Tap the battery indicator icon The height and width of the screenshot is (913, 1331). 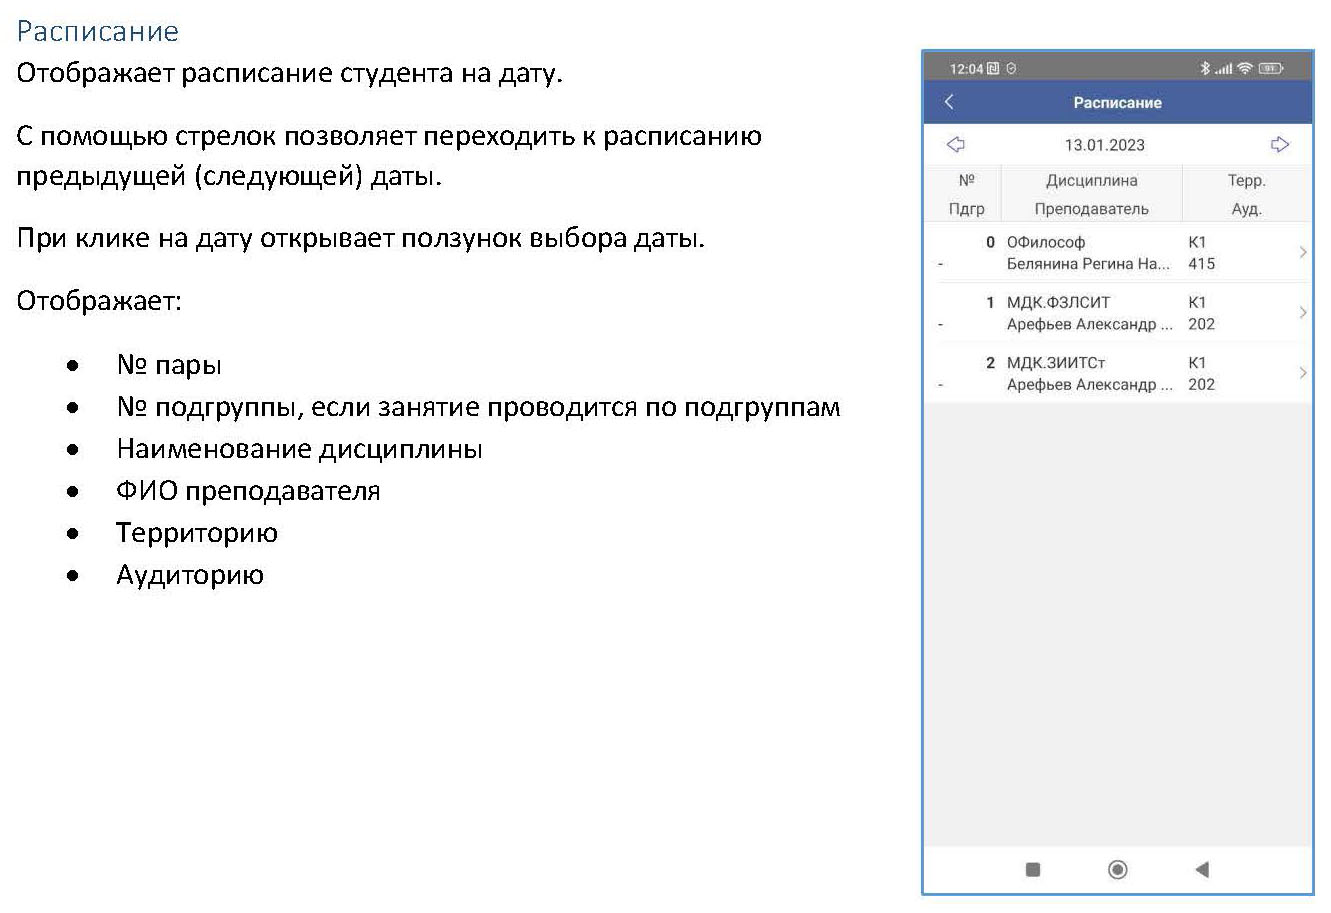(x=1270, y=68)
